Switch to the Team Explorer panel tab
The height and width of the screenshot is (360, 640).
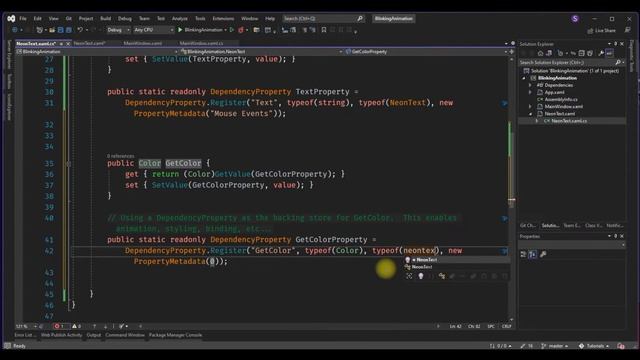[x=571, y=225]
